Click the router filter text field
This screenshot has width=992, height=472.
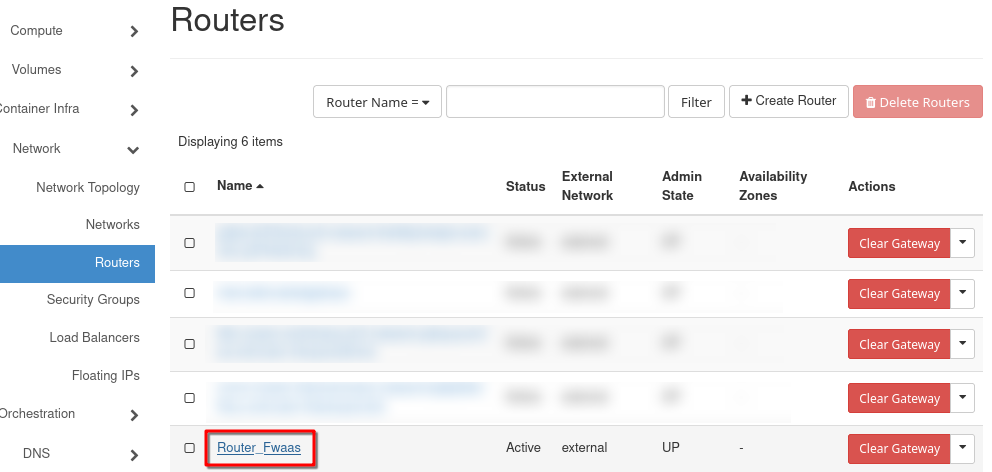(555, 102)
